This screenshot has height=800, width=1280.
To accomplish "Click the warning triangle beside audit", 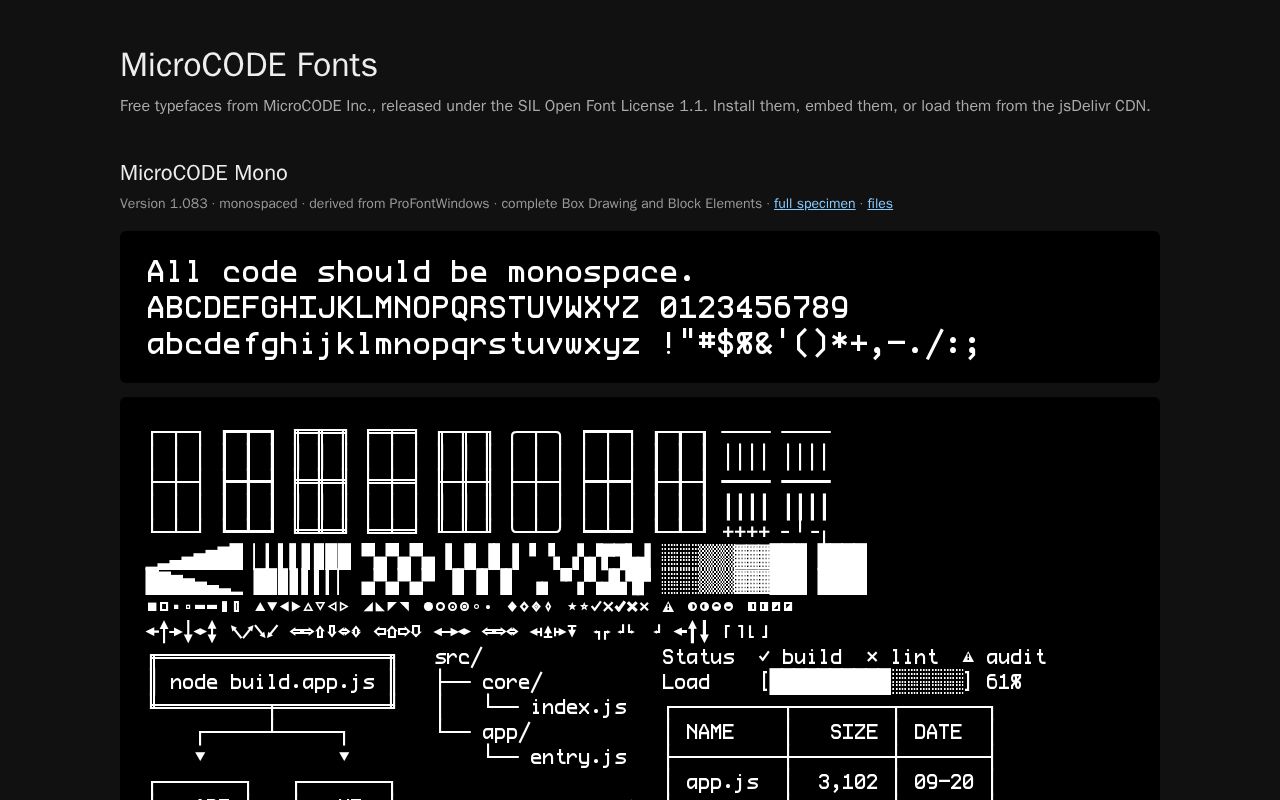I will 968,657.
